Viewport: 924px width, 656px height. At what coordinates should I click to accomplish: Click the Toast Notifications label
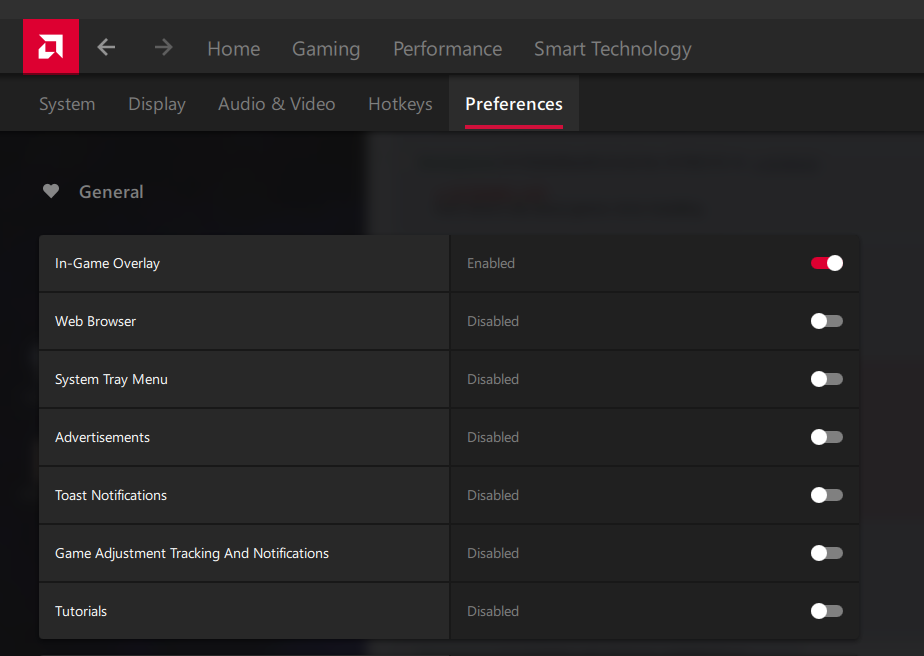pyautogui.click(x=111, y=495)
